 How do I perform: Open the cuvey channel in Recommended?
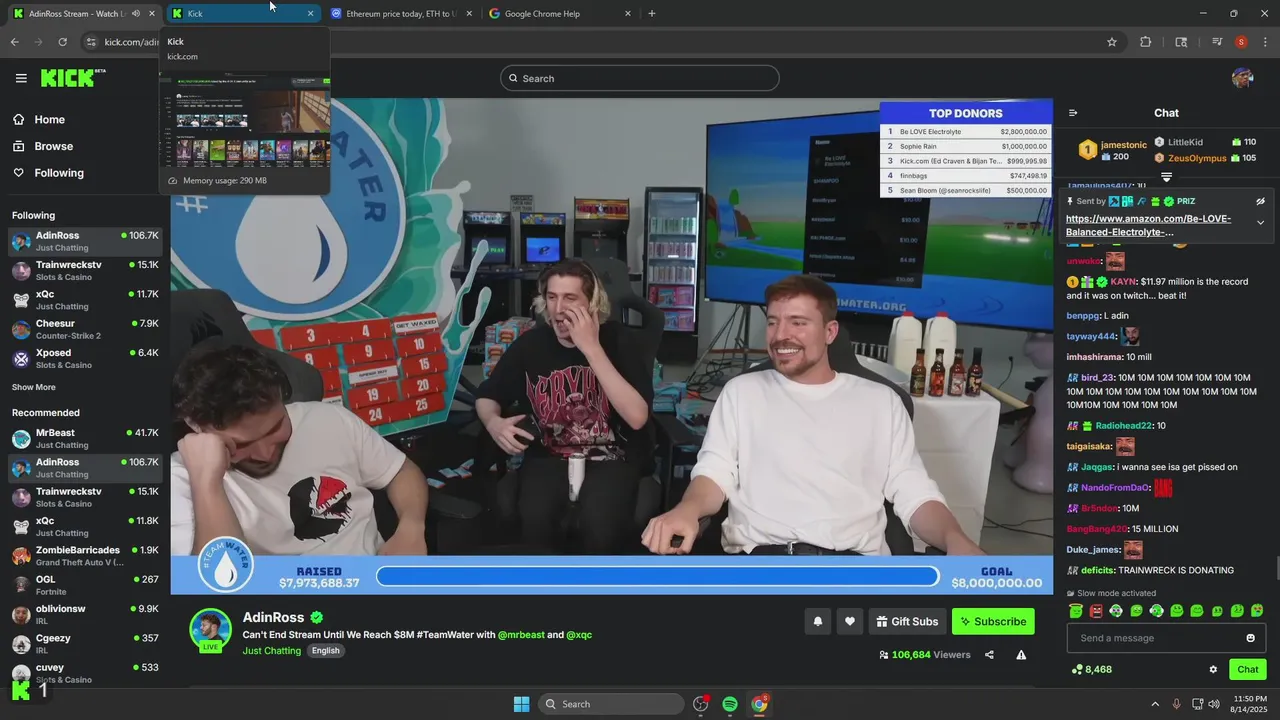click(x=85, y=673)
